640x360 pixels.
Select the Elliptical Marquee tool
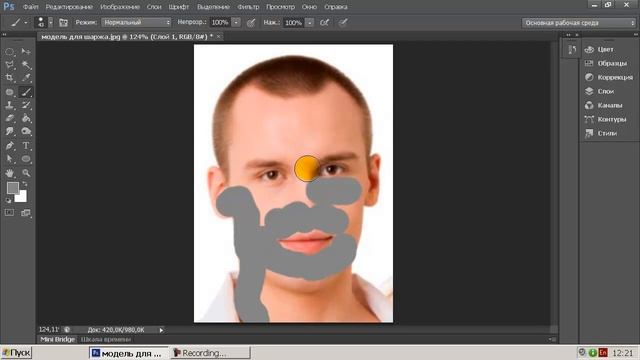[x=10, y=51]
